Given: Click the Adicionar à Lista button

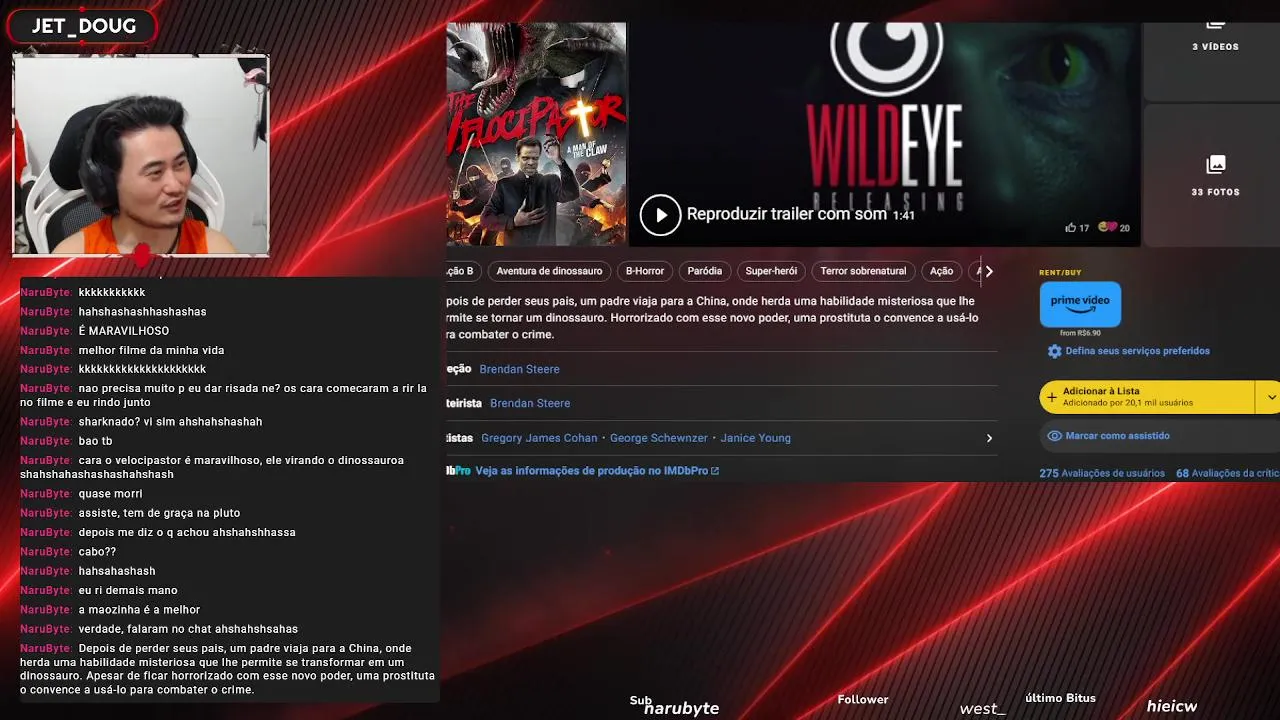Looking at the screenshot, I should (x=1147, y=397).
